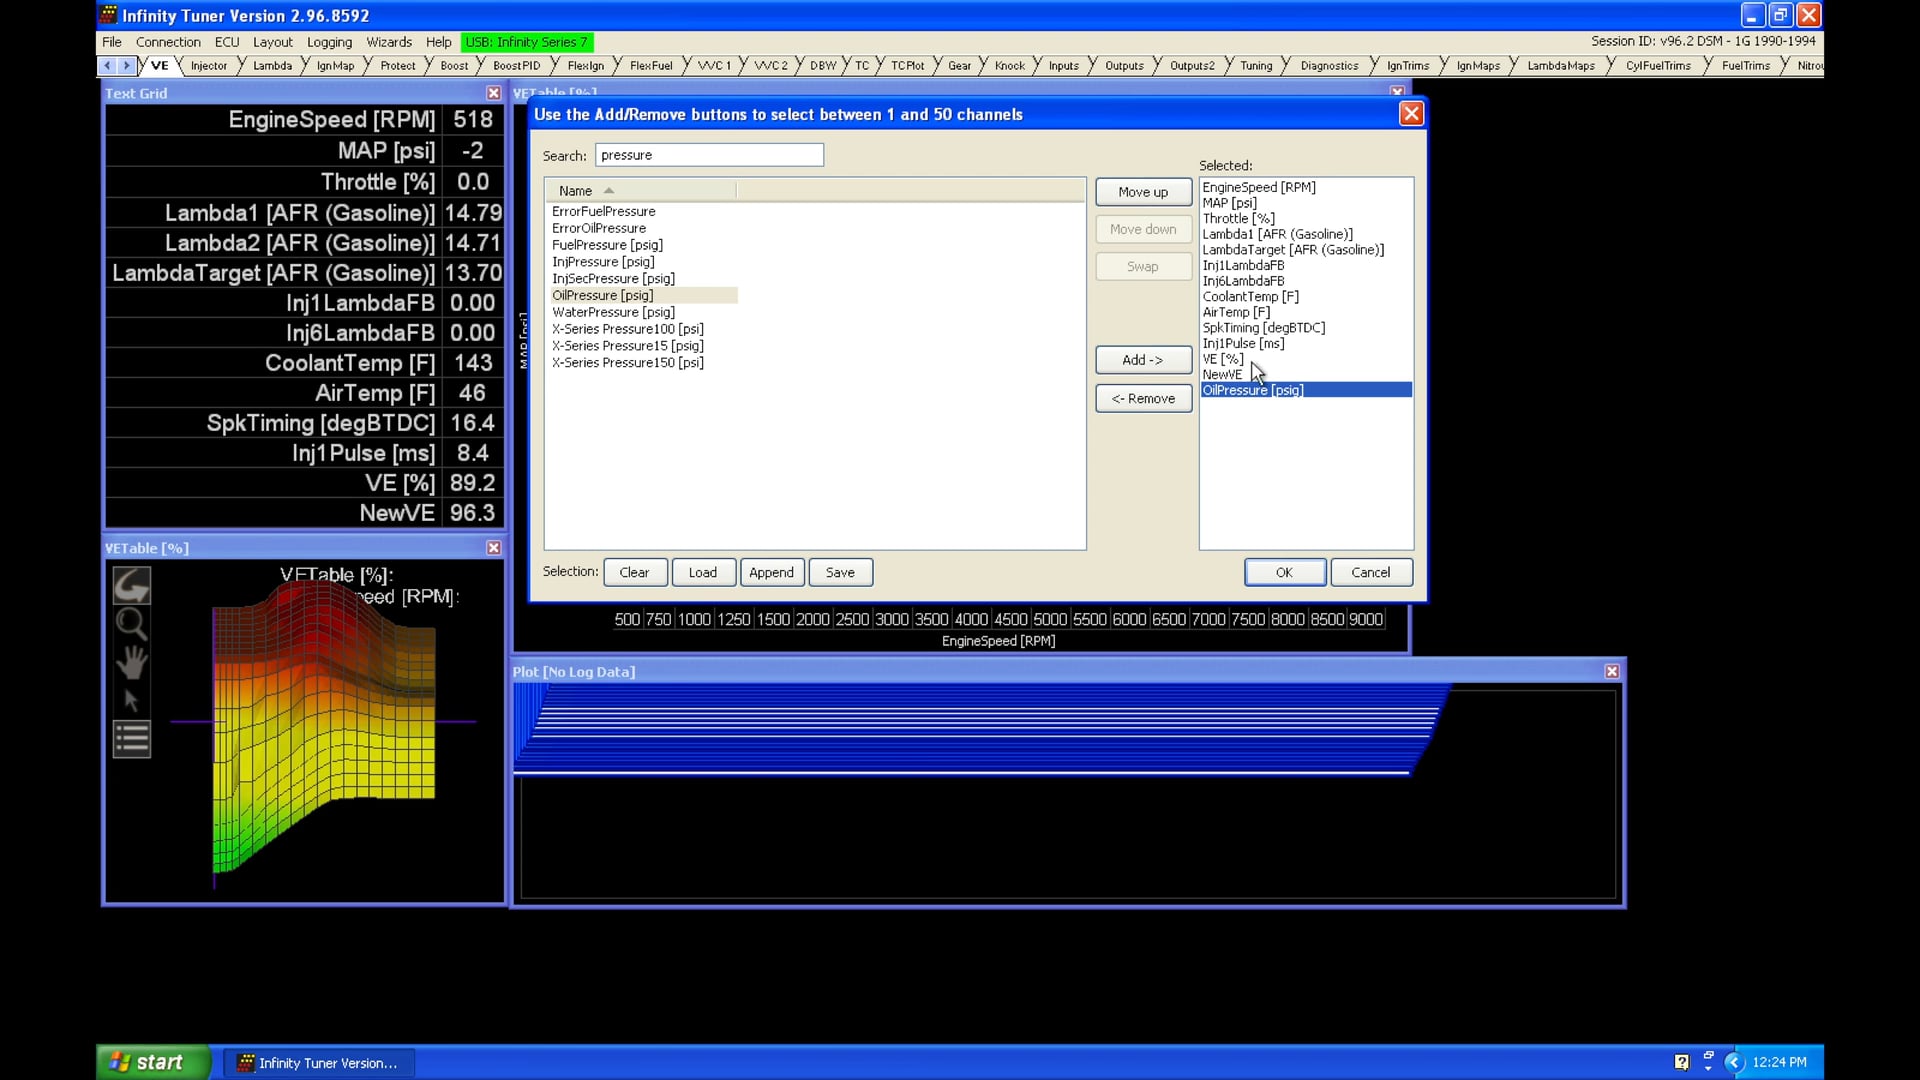Open the list view icon in VETable toolbar
This screenshot has width=1920, height=1080.
131,738
